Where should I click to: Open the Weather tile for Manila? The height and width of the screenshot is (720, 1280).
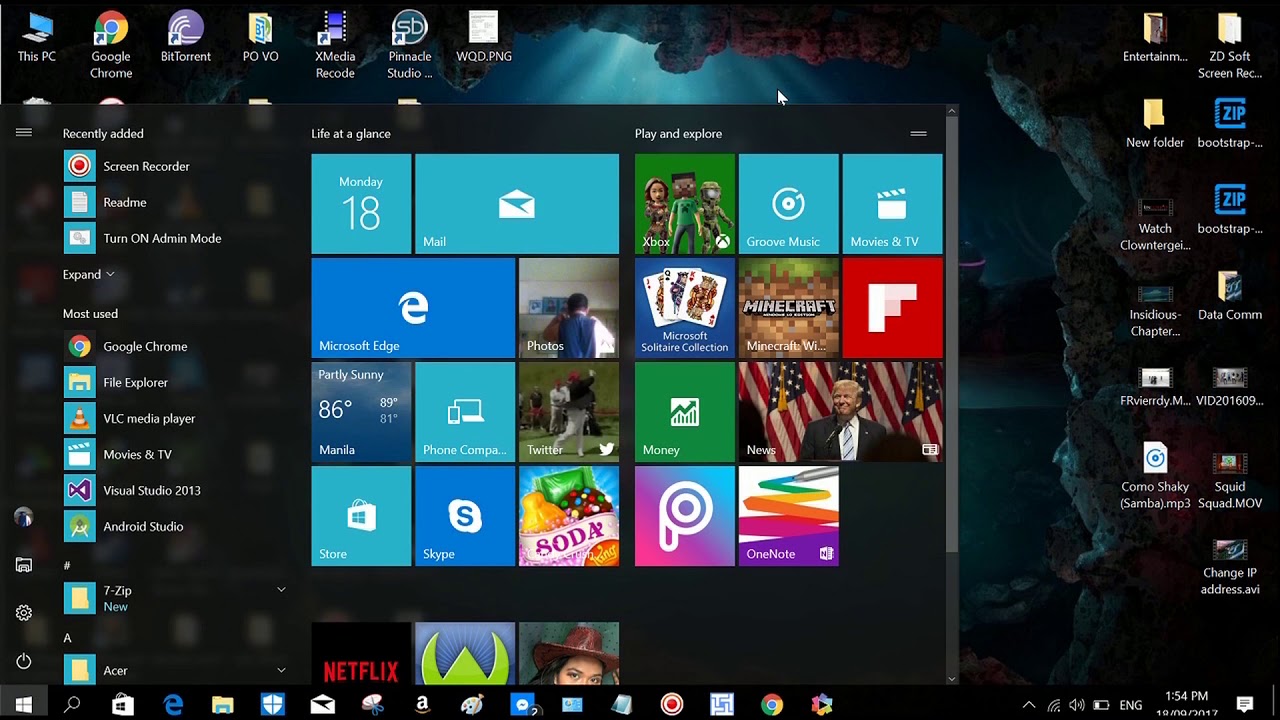tap(361, 412)
